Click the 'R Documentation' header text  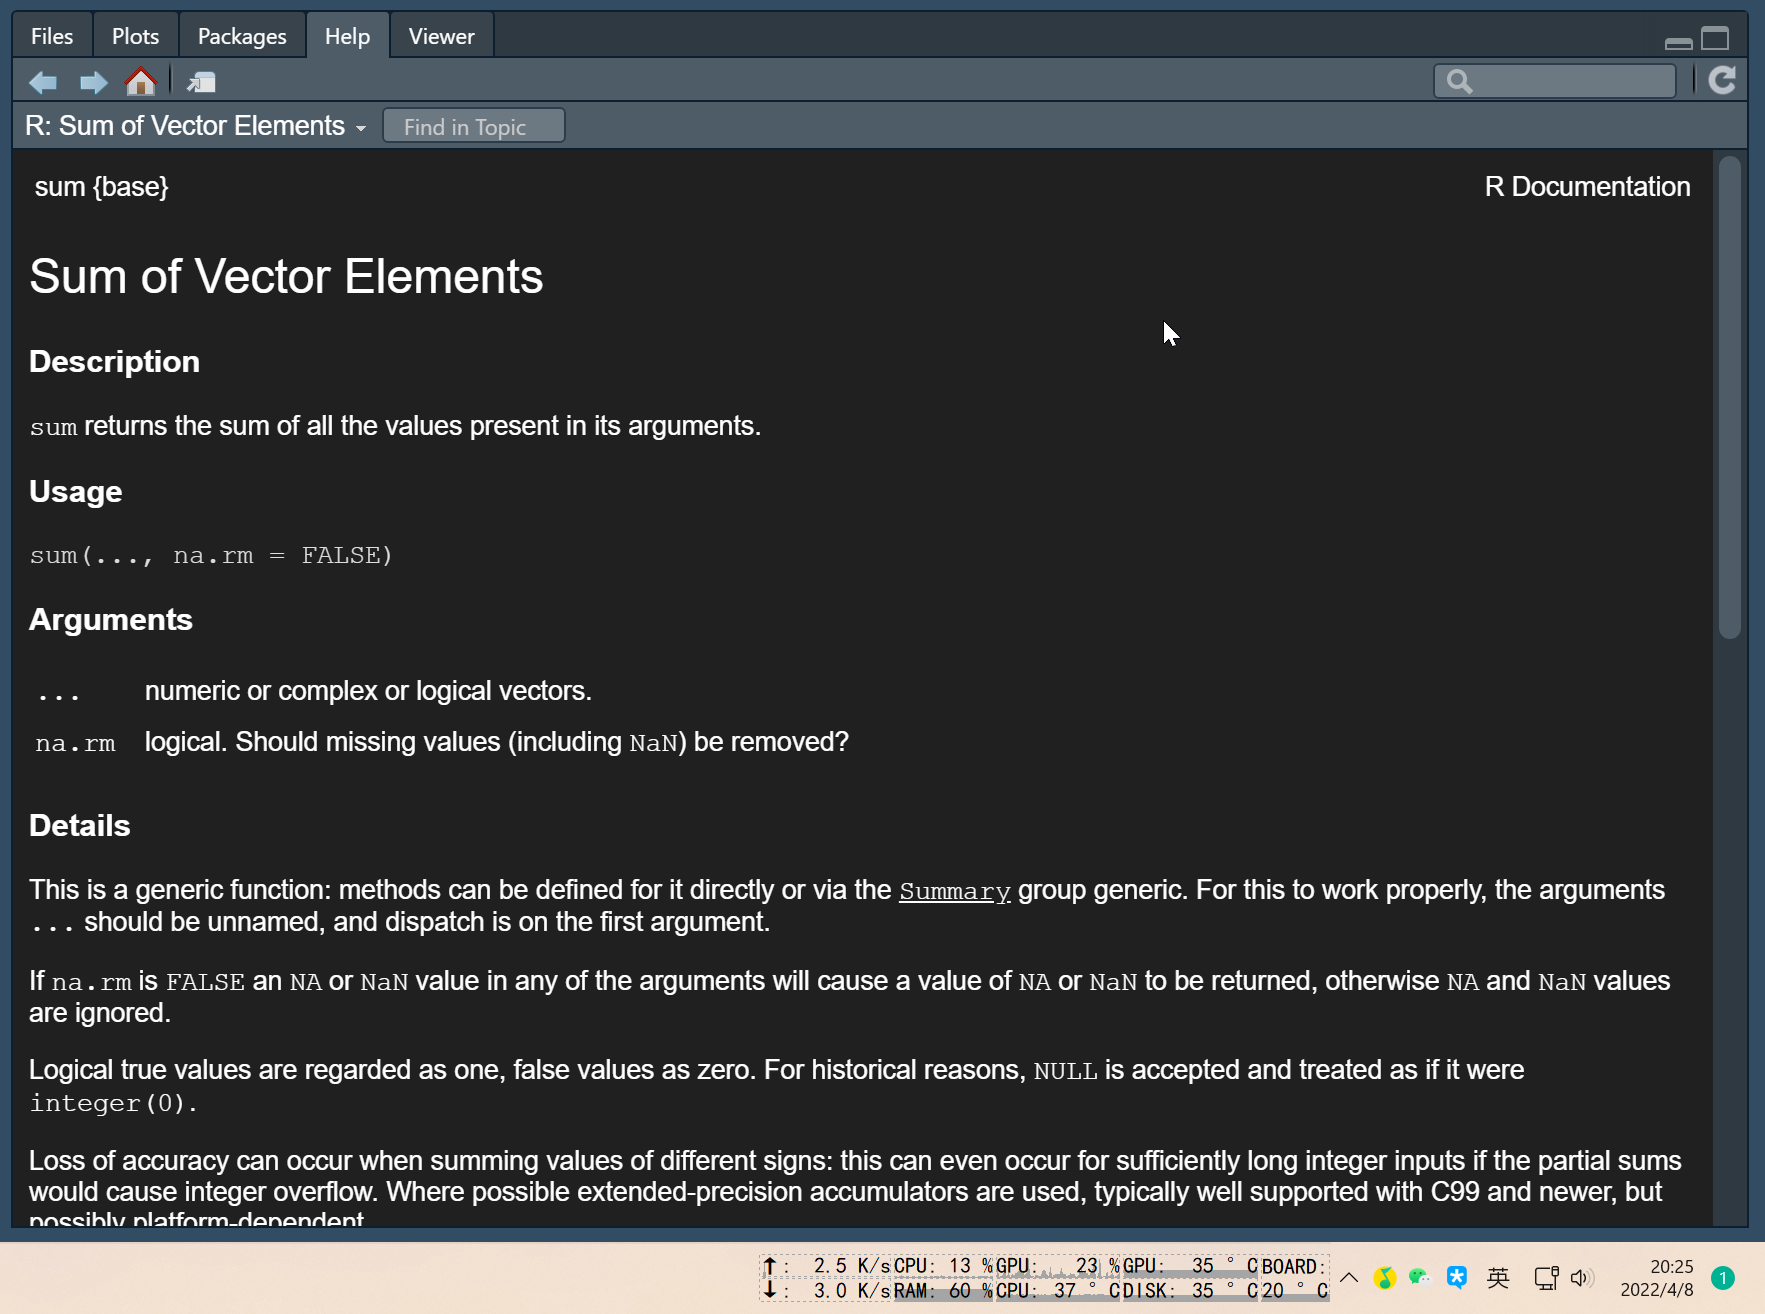[x=1587, y=187]
